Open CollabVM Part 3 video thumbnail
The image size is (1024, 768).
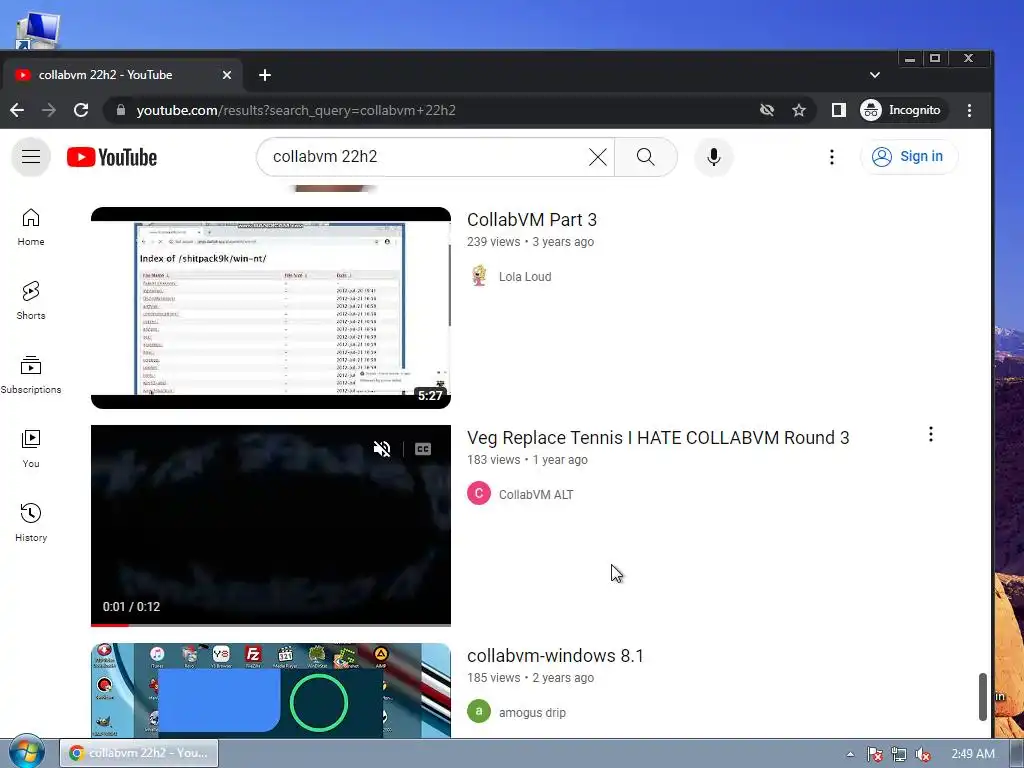point(270,308)
